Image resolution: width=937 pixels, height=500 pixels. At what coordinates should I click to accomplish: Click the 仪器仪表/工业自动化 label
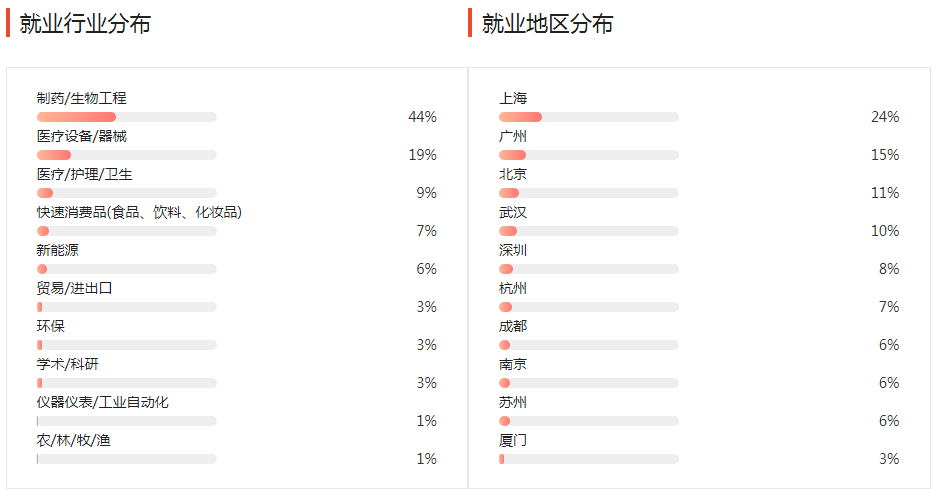pyautogui.click(x=103, y=402)
